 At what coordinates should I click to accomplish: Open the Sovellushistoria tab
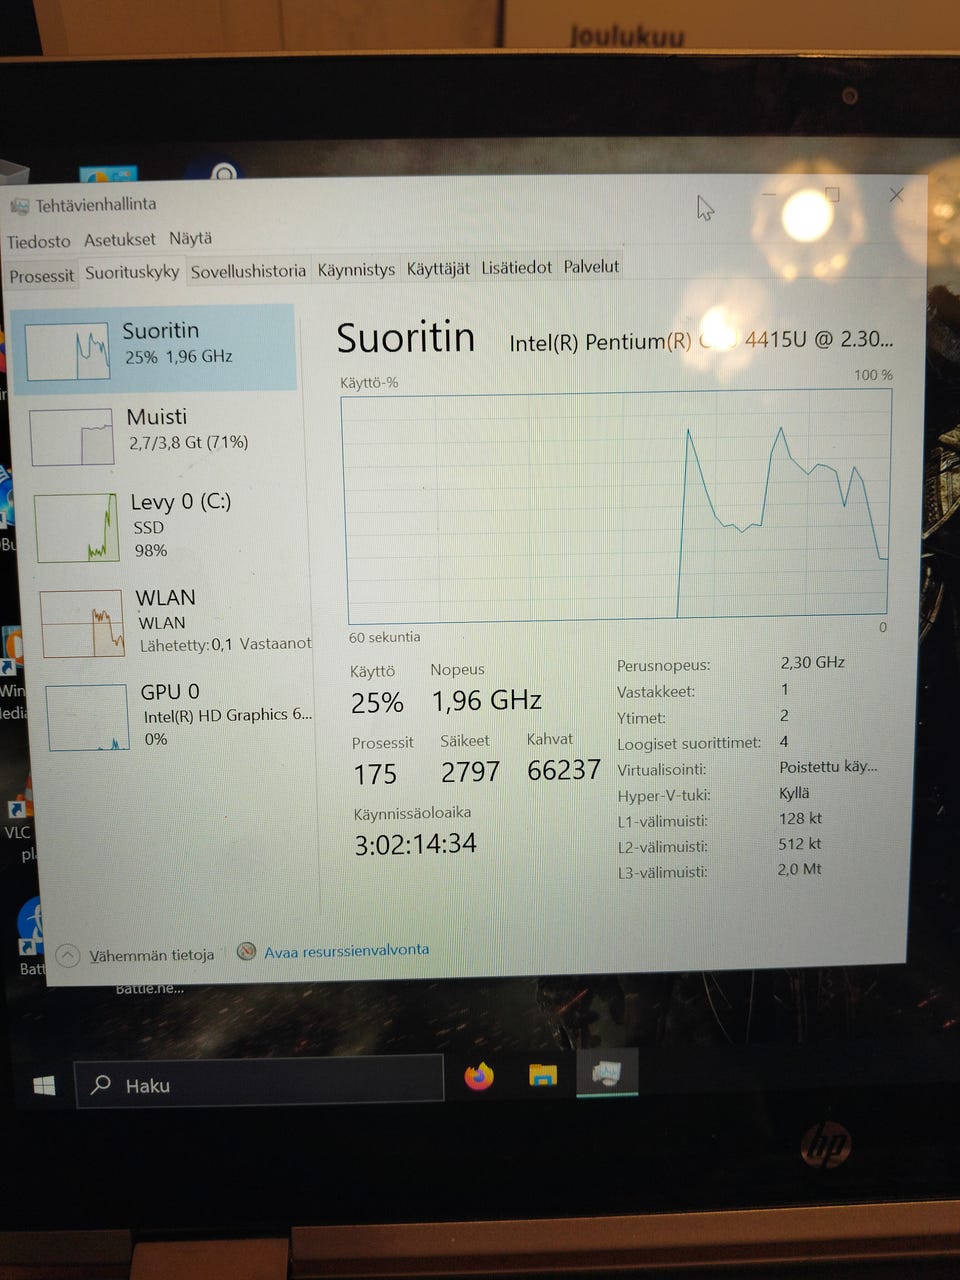coord(248,271)
